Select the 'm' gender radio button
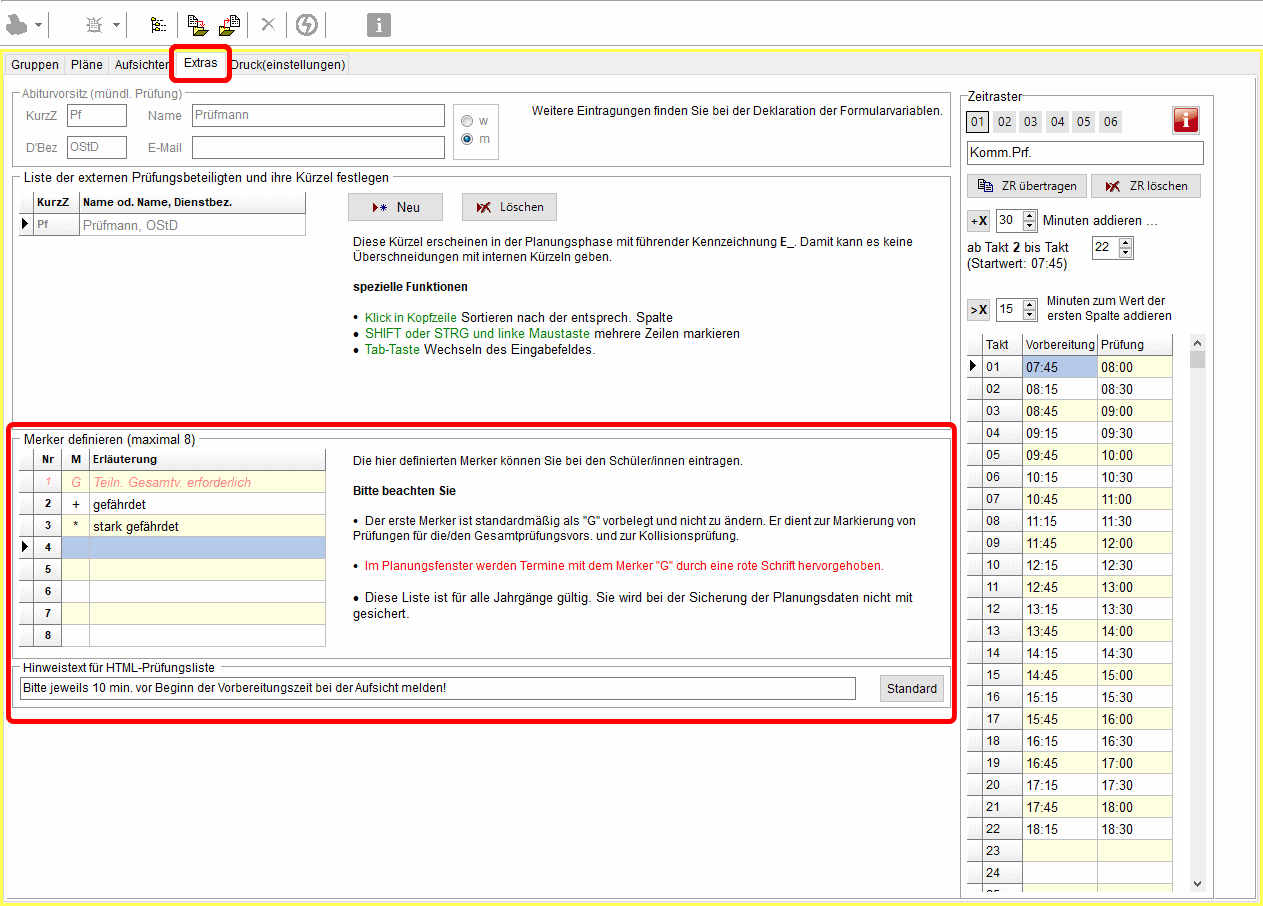This screenshot has width=1263, height=906. tap(467, 139)
